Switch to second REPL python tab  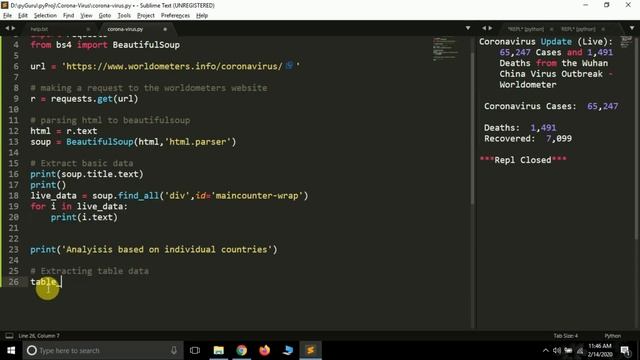[578, 29]
